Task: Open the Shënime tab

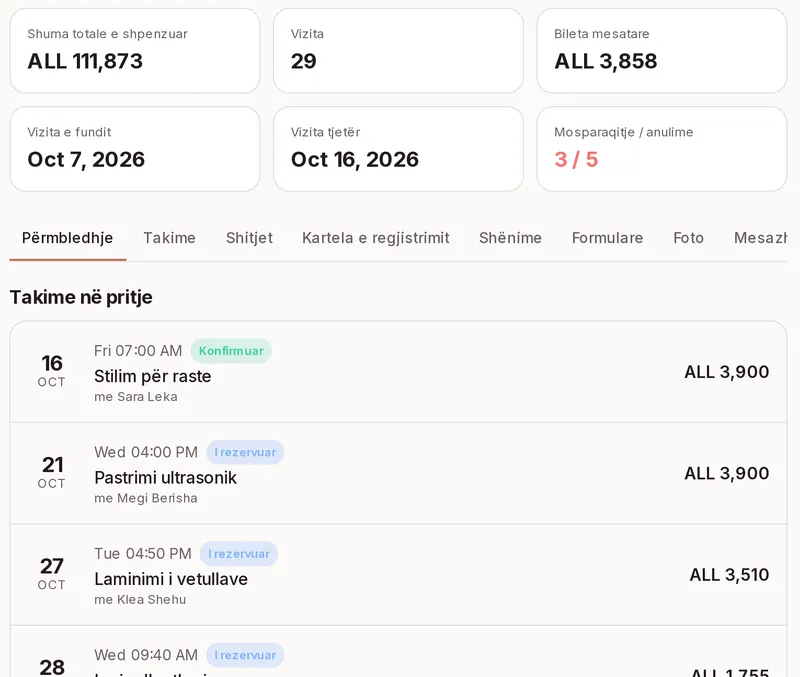Action: click(510, 238)
